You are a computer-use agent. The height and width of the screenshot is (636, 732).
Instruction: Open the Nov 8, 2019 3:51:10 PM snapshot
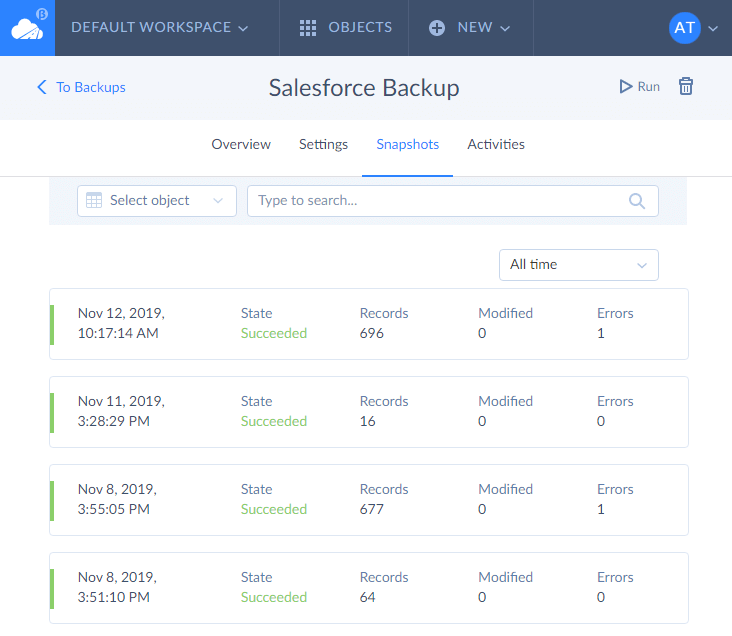point(369,588)
